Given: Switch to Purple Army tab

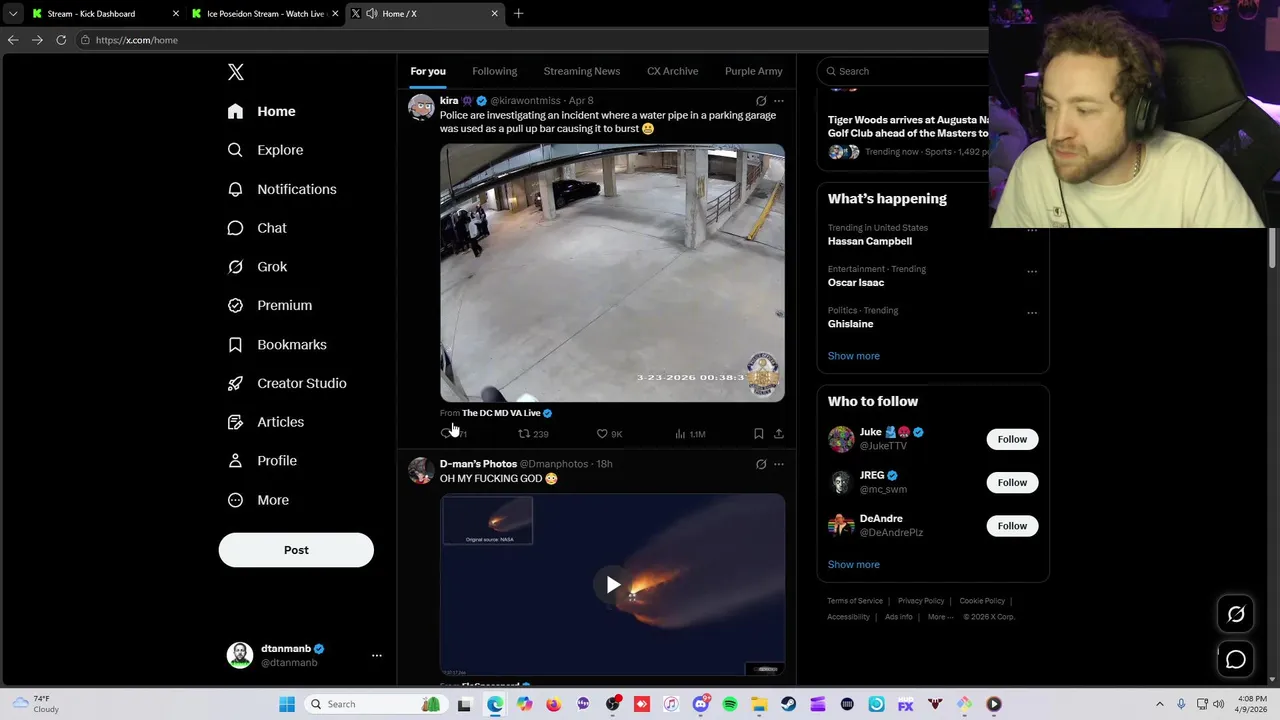Looking at the screenshot, I should tap(754, 71).
